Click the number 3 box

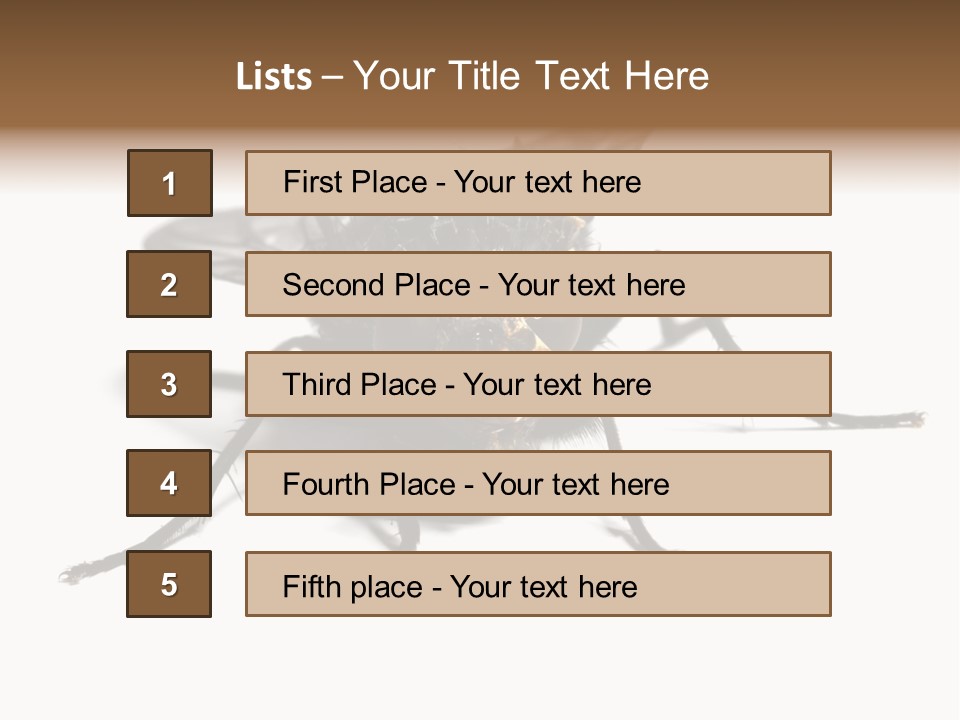click(169, 384)
